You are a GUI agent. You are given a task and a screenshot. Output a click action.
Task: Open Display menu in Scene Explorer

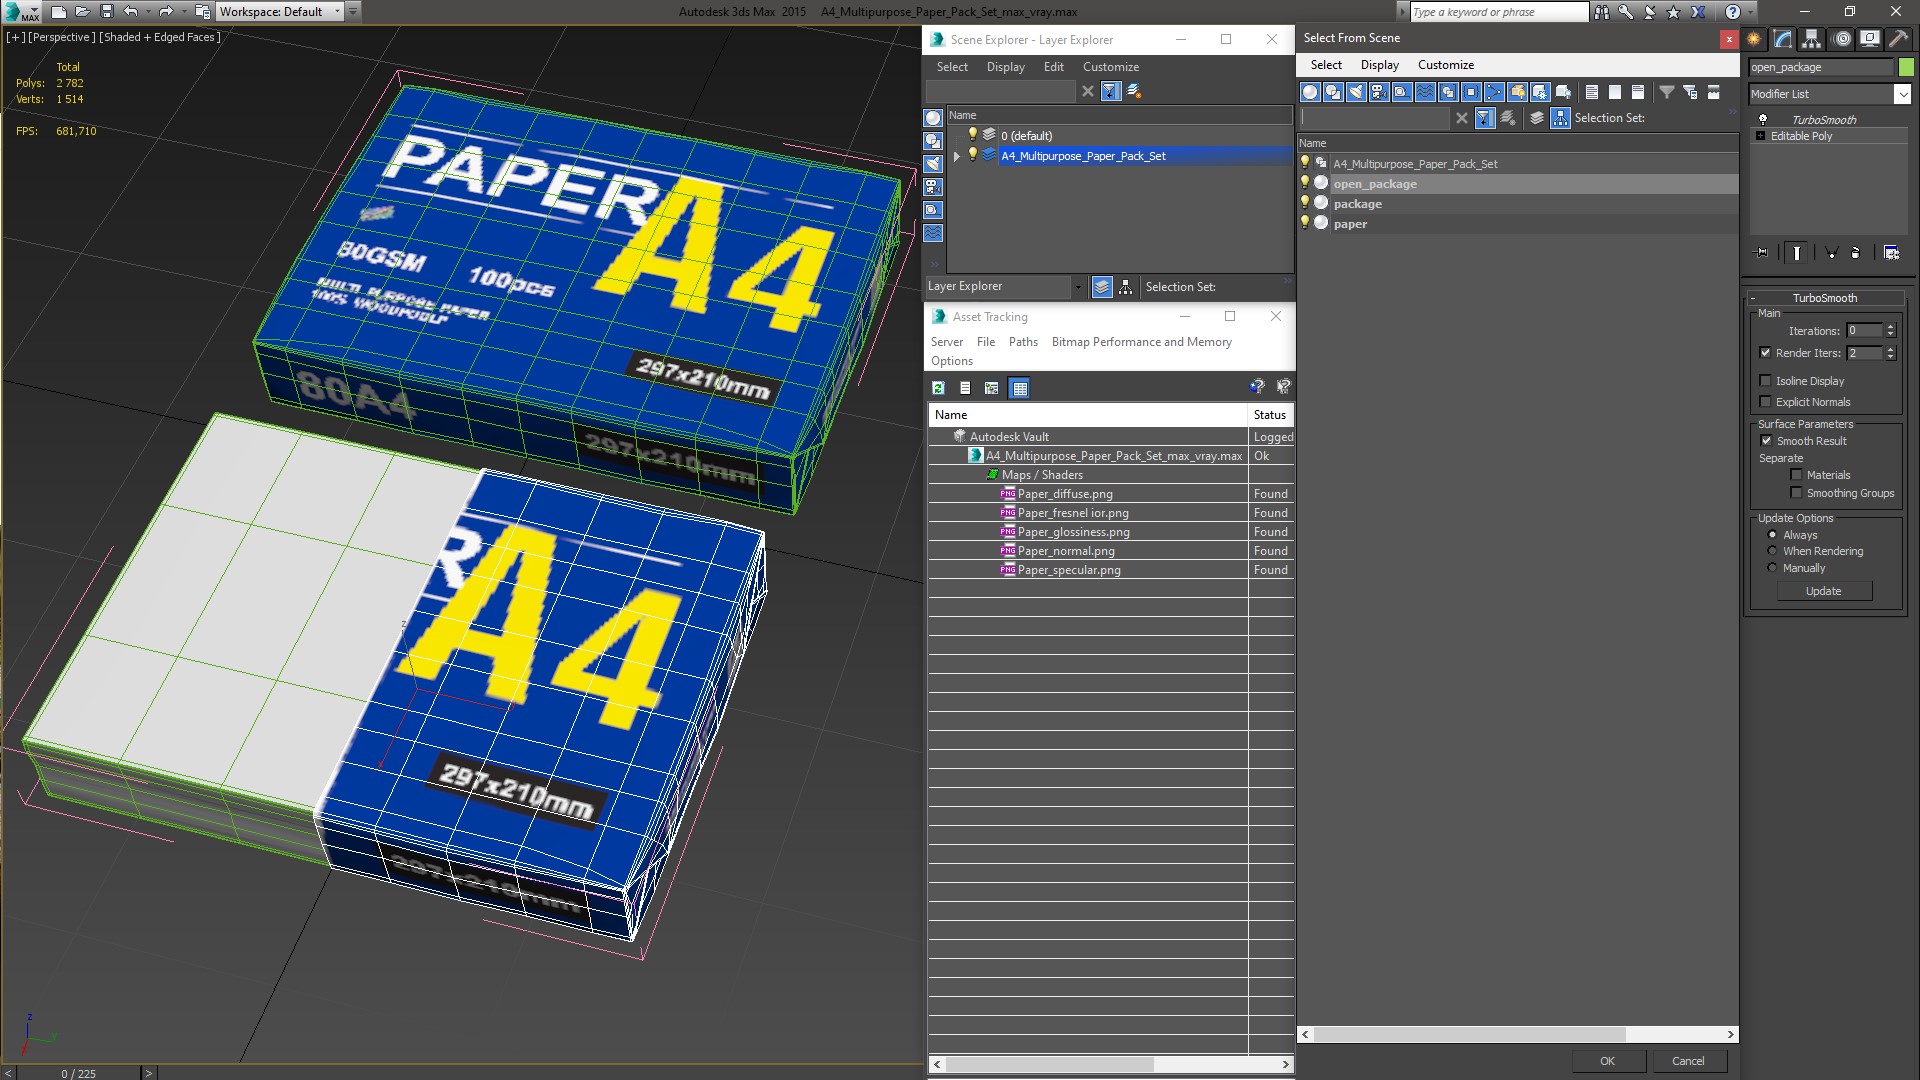point(1005,67)
